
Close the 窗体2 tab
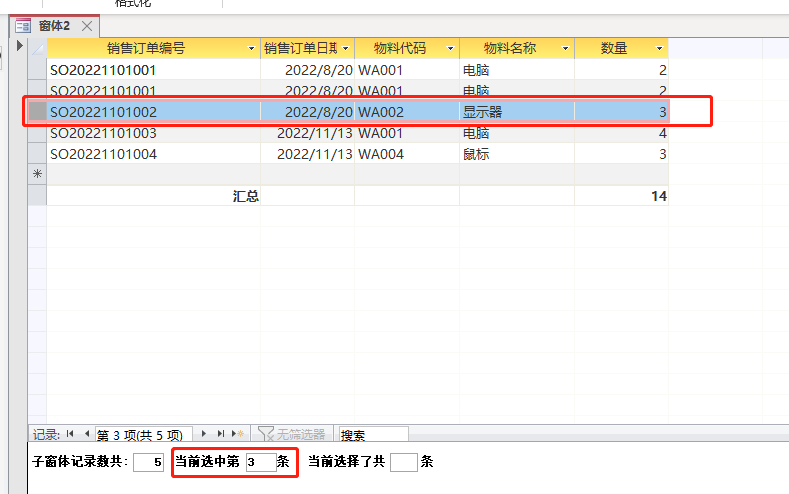(87, 26)
